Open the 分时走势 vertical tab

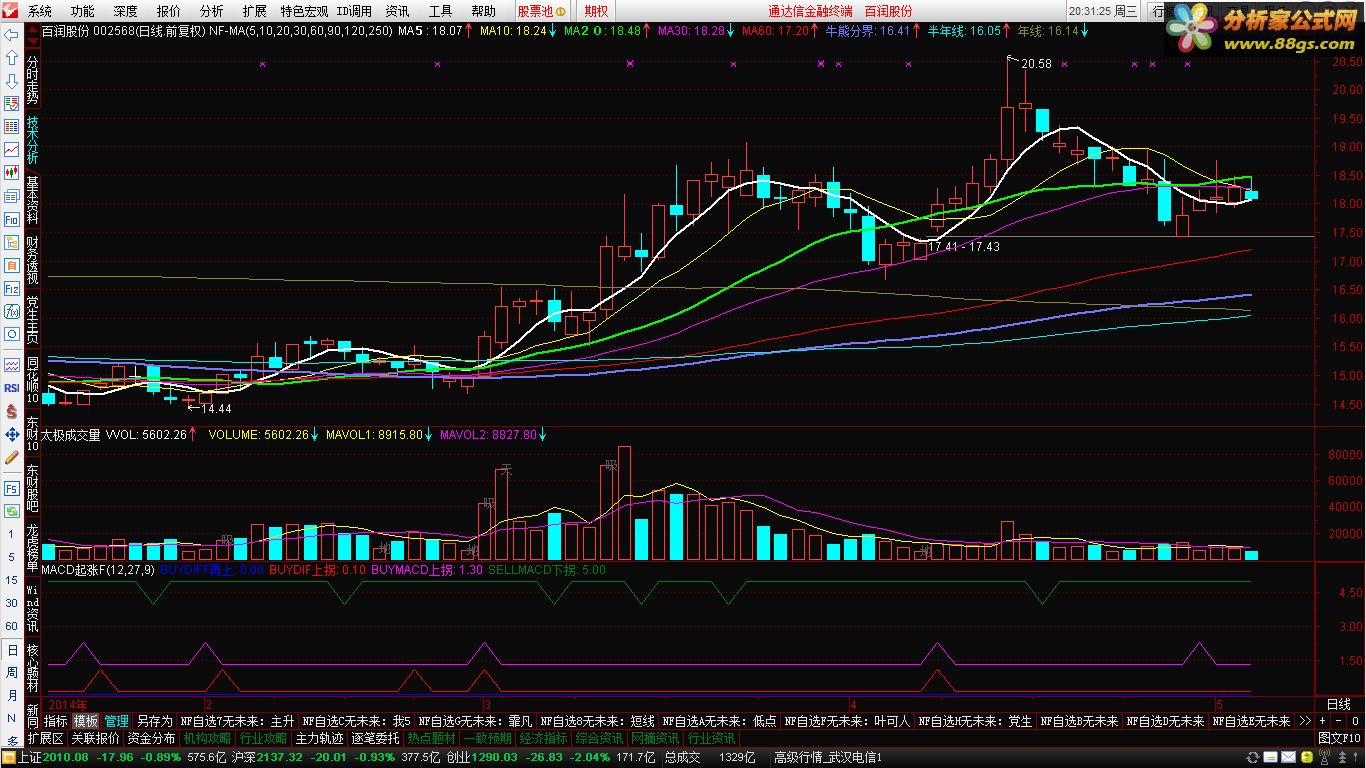(33, 80)
